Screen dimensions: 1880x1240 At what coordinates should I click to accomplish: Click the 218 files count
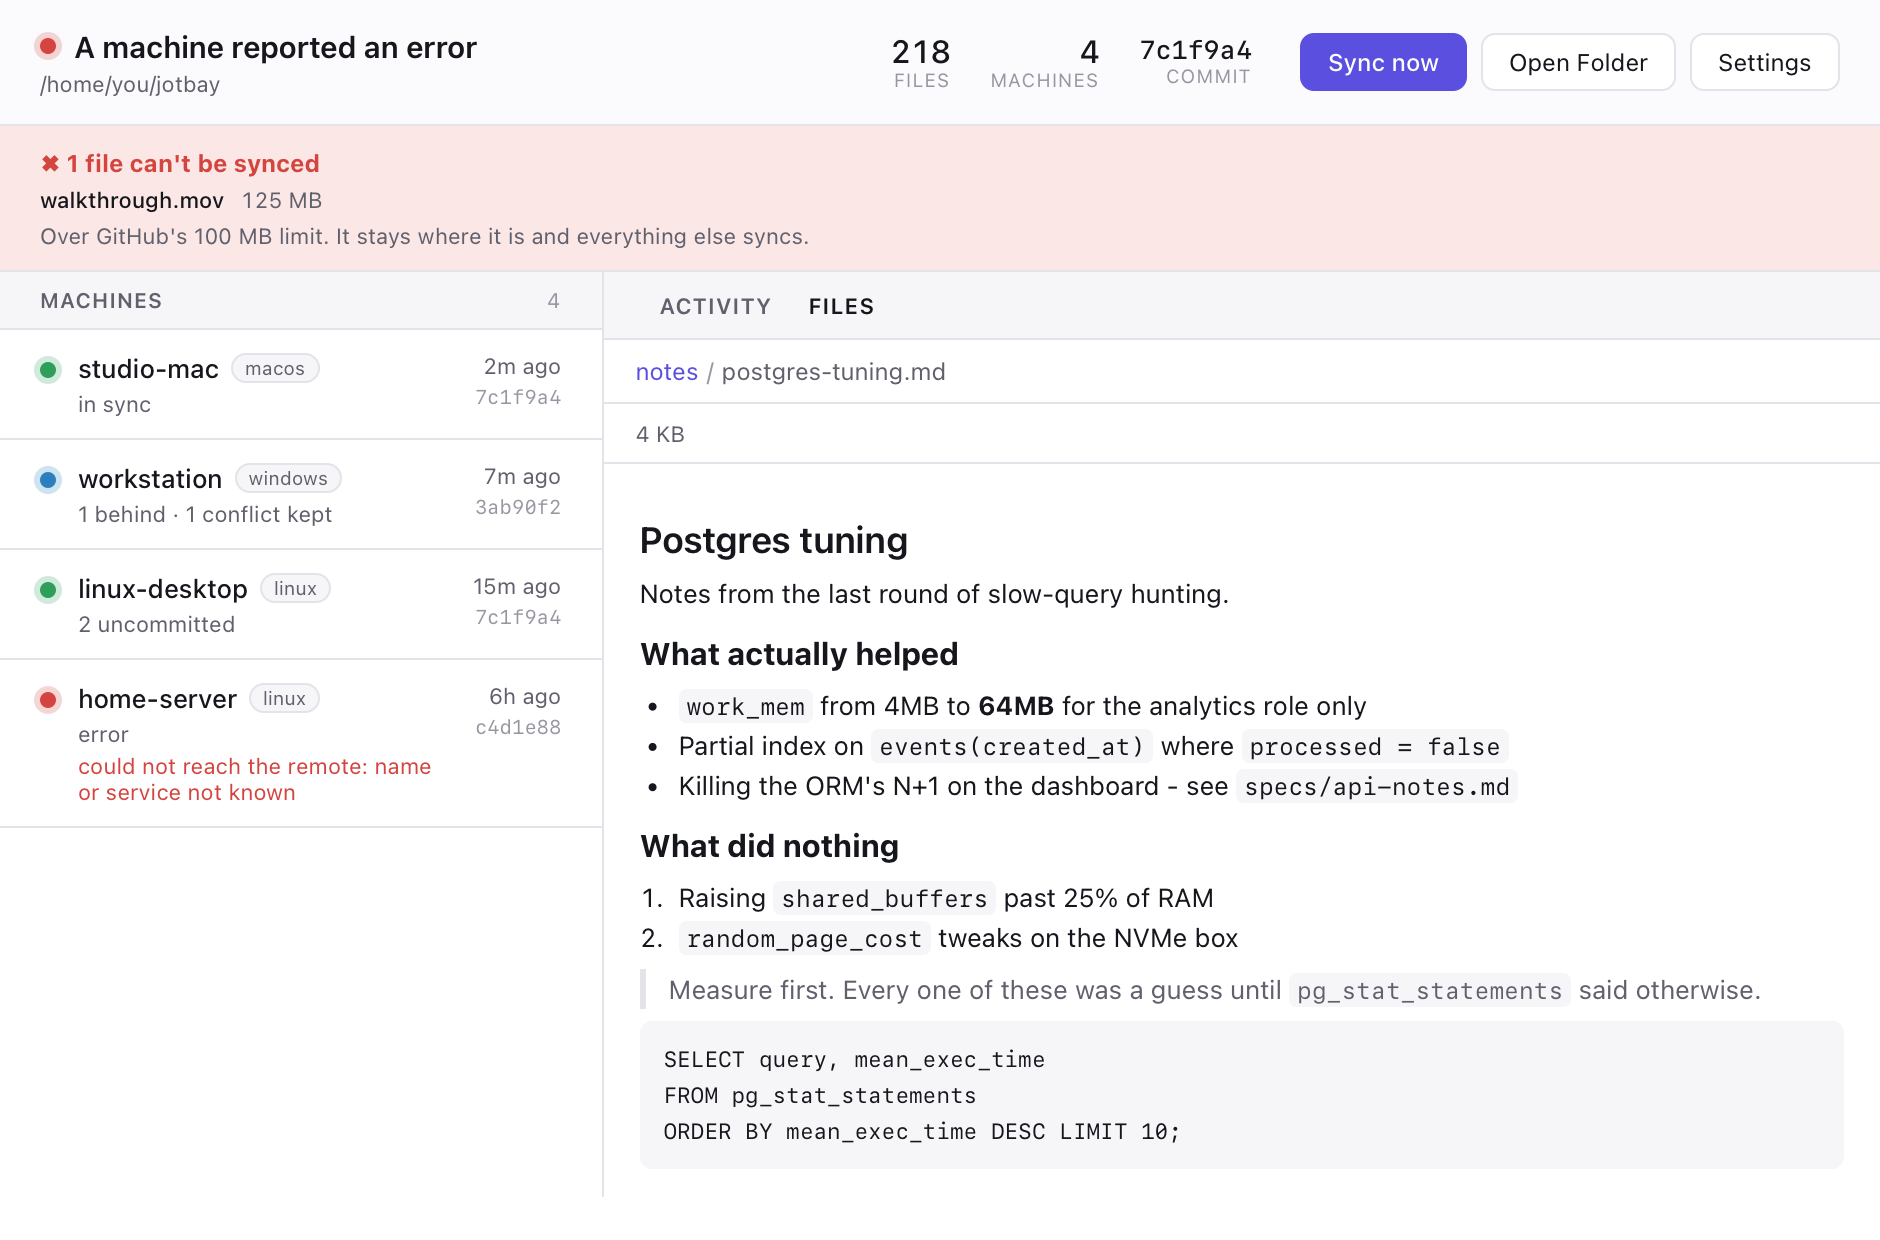pyautogui.click(x=921, y=51)
